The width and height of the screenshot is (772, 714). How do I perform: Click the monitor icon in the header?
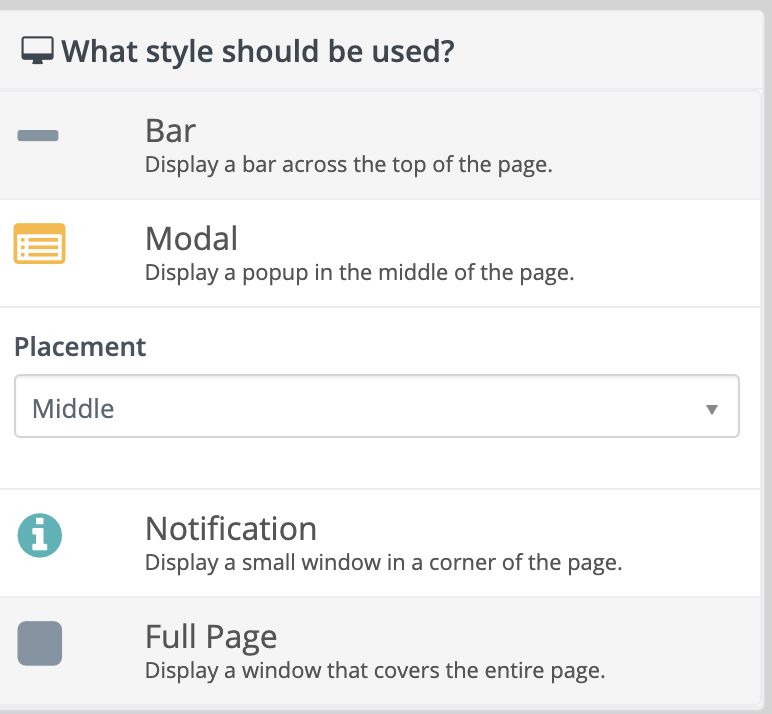click(x=38, y=51)
